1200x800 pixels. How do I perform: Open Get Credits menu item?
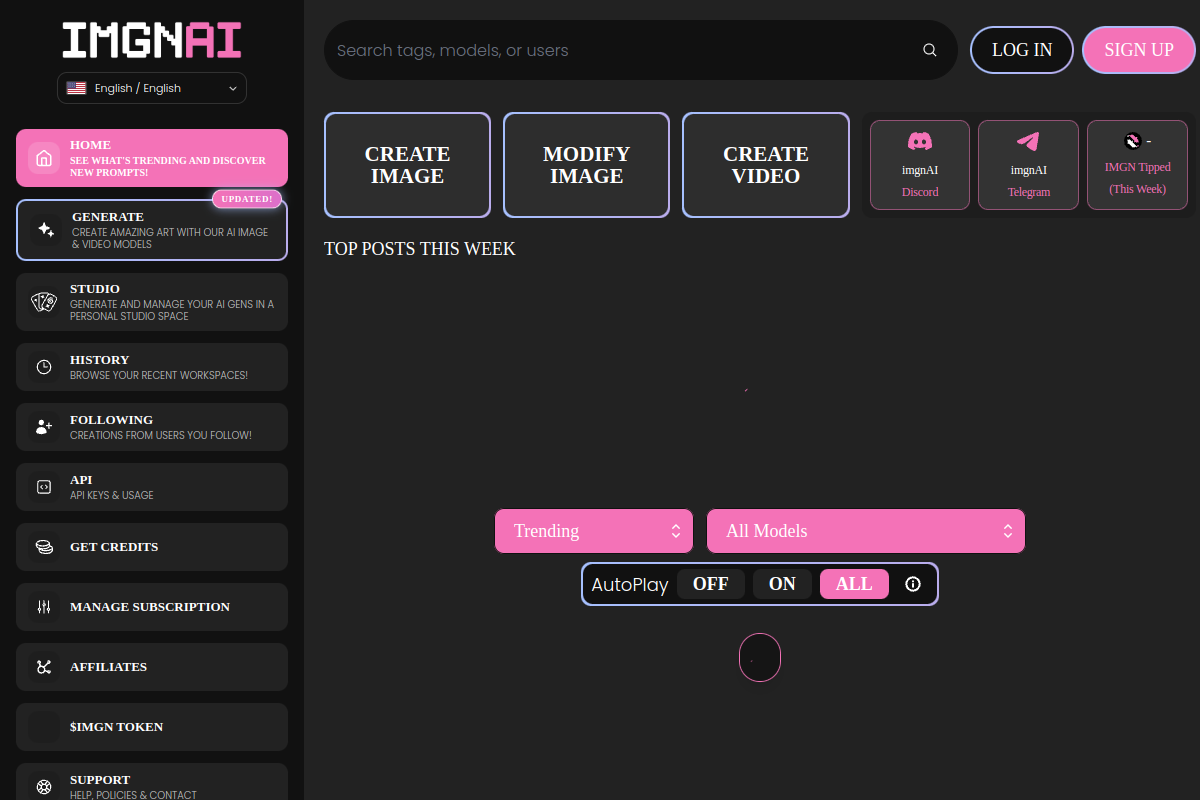(x=152, y=547)
